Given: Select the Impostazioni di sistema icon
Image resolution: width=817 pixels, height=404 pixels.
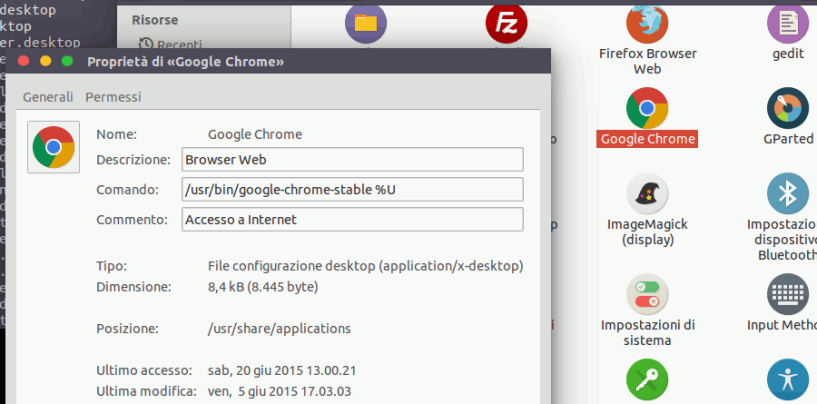Looking at the screenshot, I should 647,295.
